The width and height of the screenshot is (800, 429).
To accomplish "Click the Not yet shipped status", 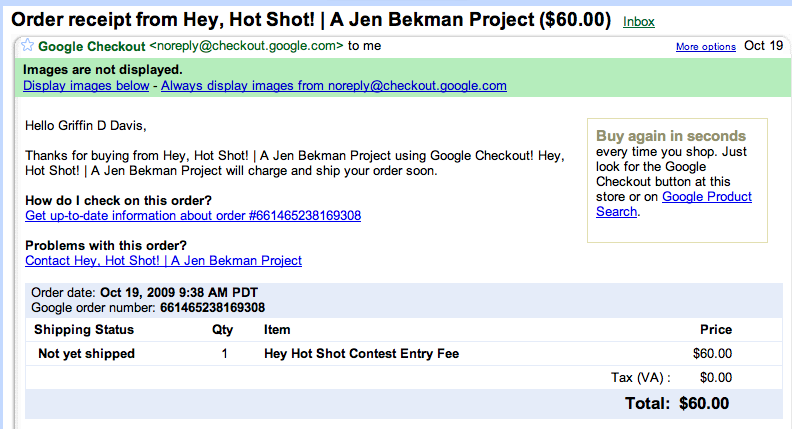I will (x=86, y=353).
